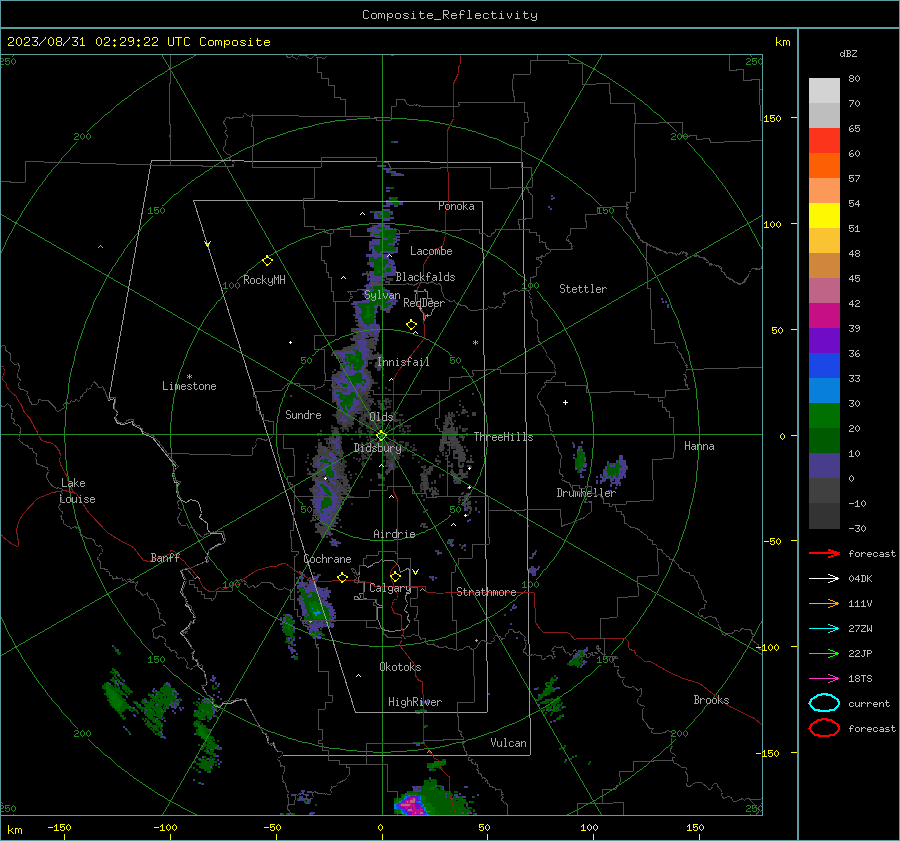Select the red 60 dBZ color swatch
This screenshot has height=841, width=900.
click(824, 141)
